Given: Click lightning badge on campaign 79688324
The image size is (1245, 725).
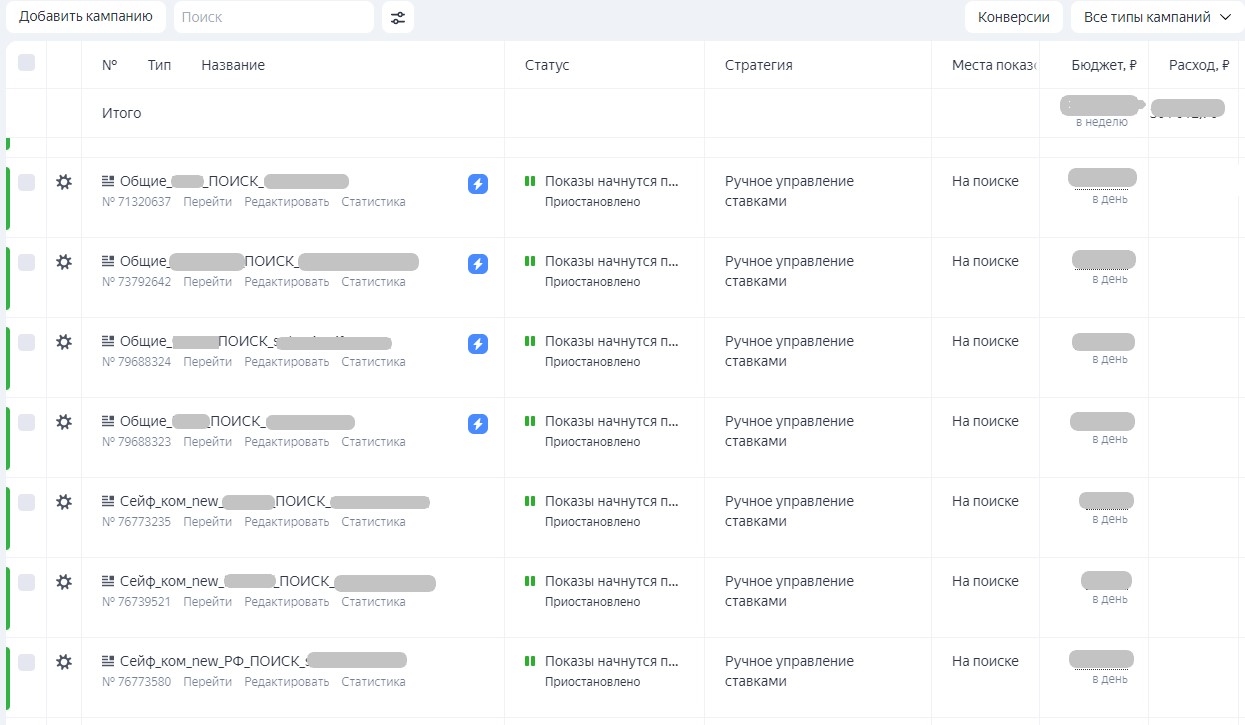Looking at the screenshot, I should [478, 344].
